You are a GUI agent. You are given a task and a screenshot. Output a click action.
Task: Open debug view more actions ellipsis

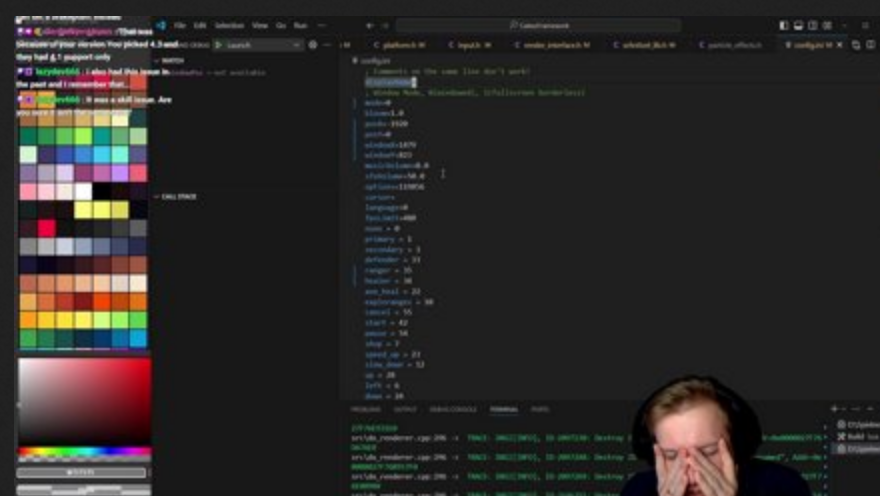(x=327, y=45)
